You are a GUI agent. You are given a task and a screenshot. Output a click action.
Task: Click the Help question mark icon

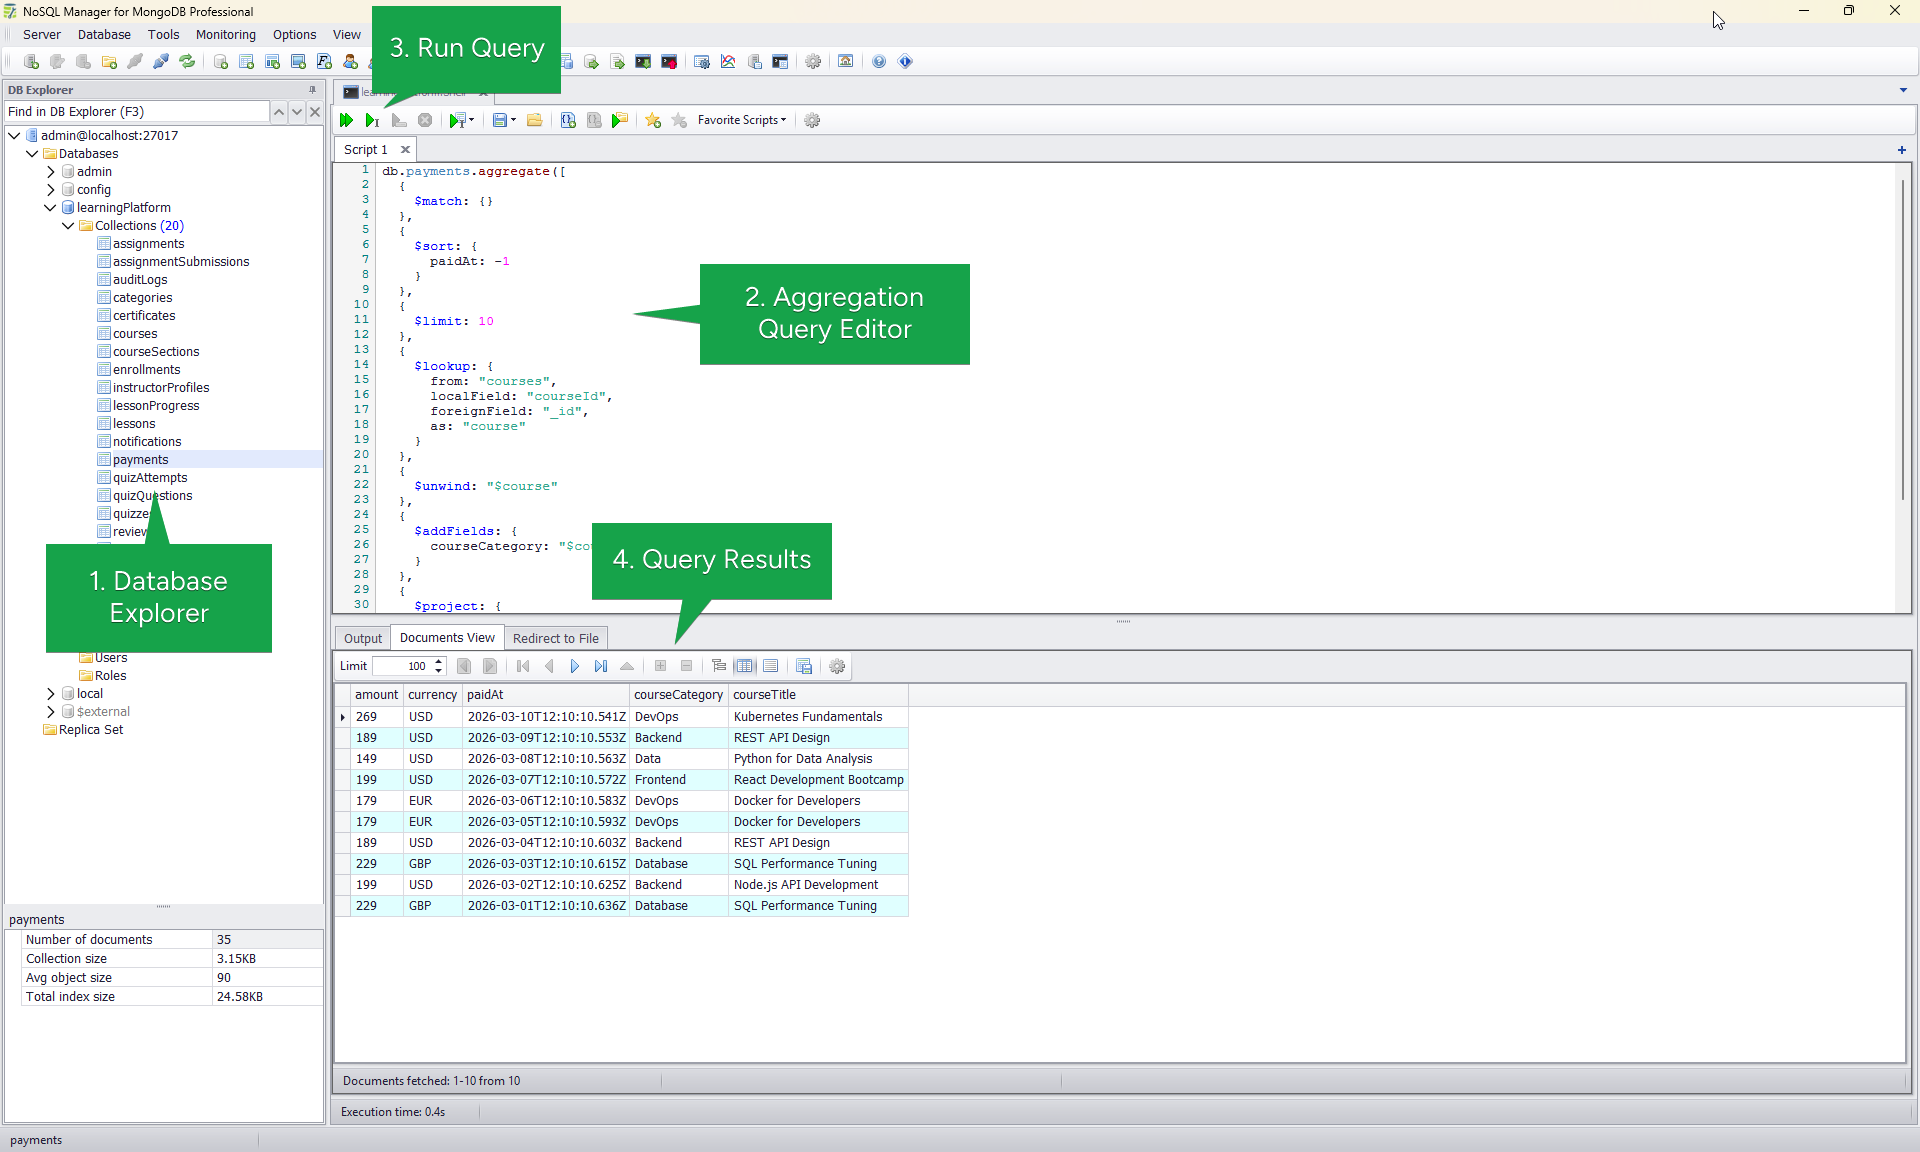coord(879,62)
